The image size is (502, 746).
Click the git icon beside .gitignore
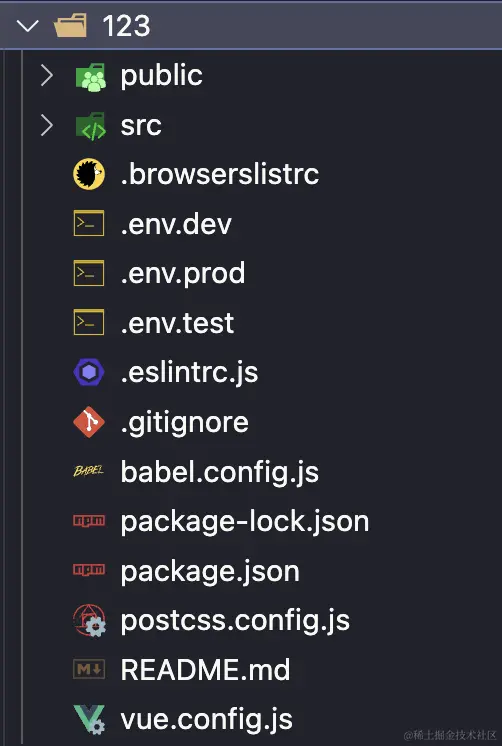(x=89, y=422)
